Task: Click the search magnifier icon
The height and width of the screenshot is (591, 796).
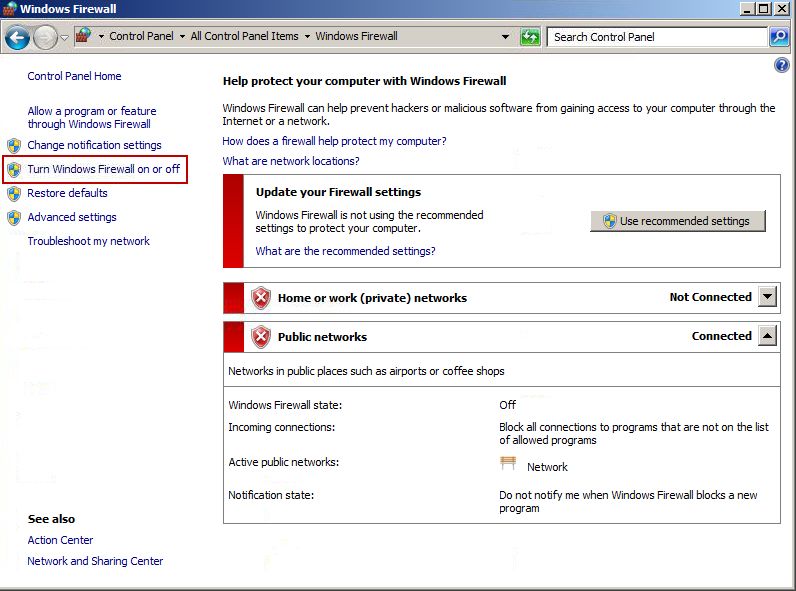Action: [779, 37]
